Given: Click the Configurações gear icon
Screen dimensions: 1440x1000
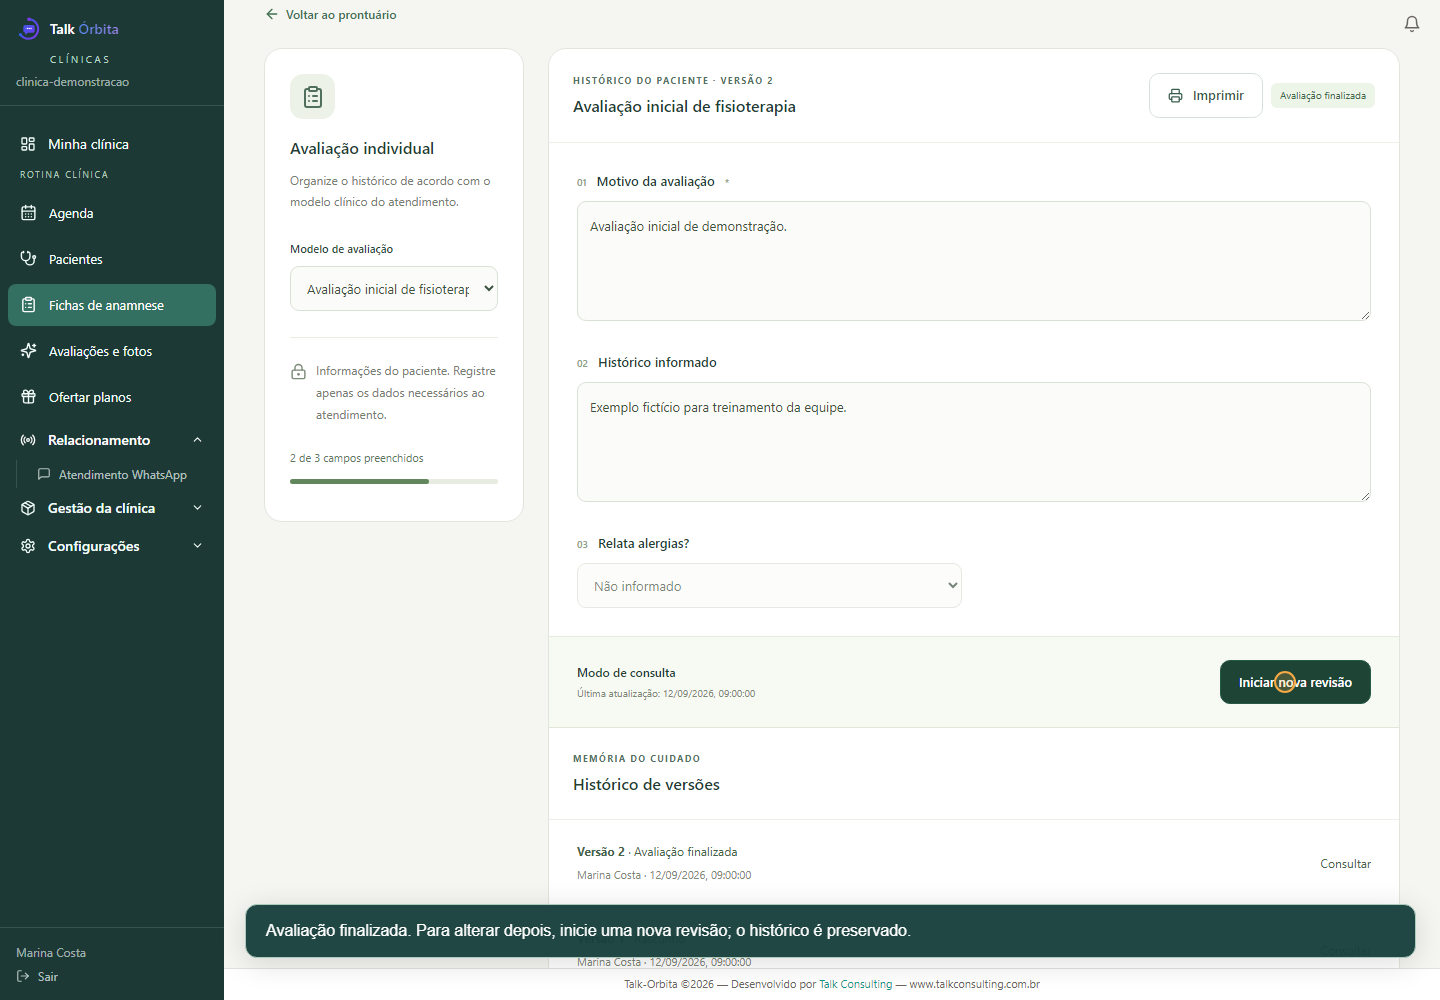Looking at the screenshot, I should point(28,546).
